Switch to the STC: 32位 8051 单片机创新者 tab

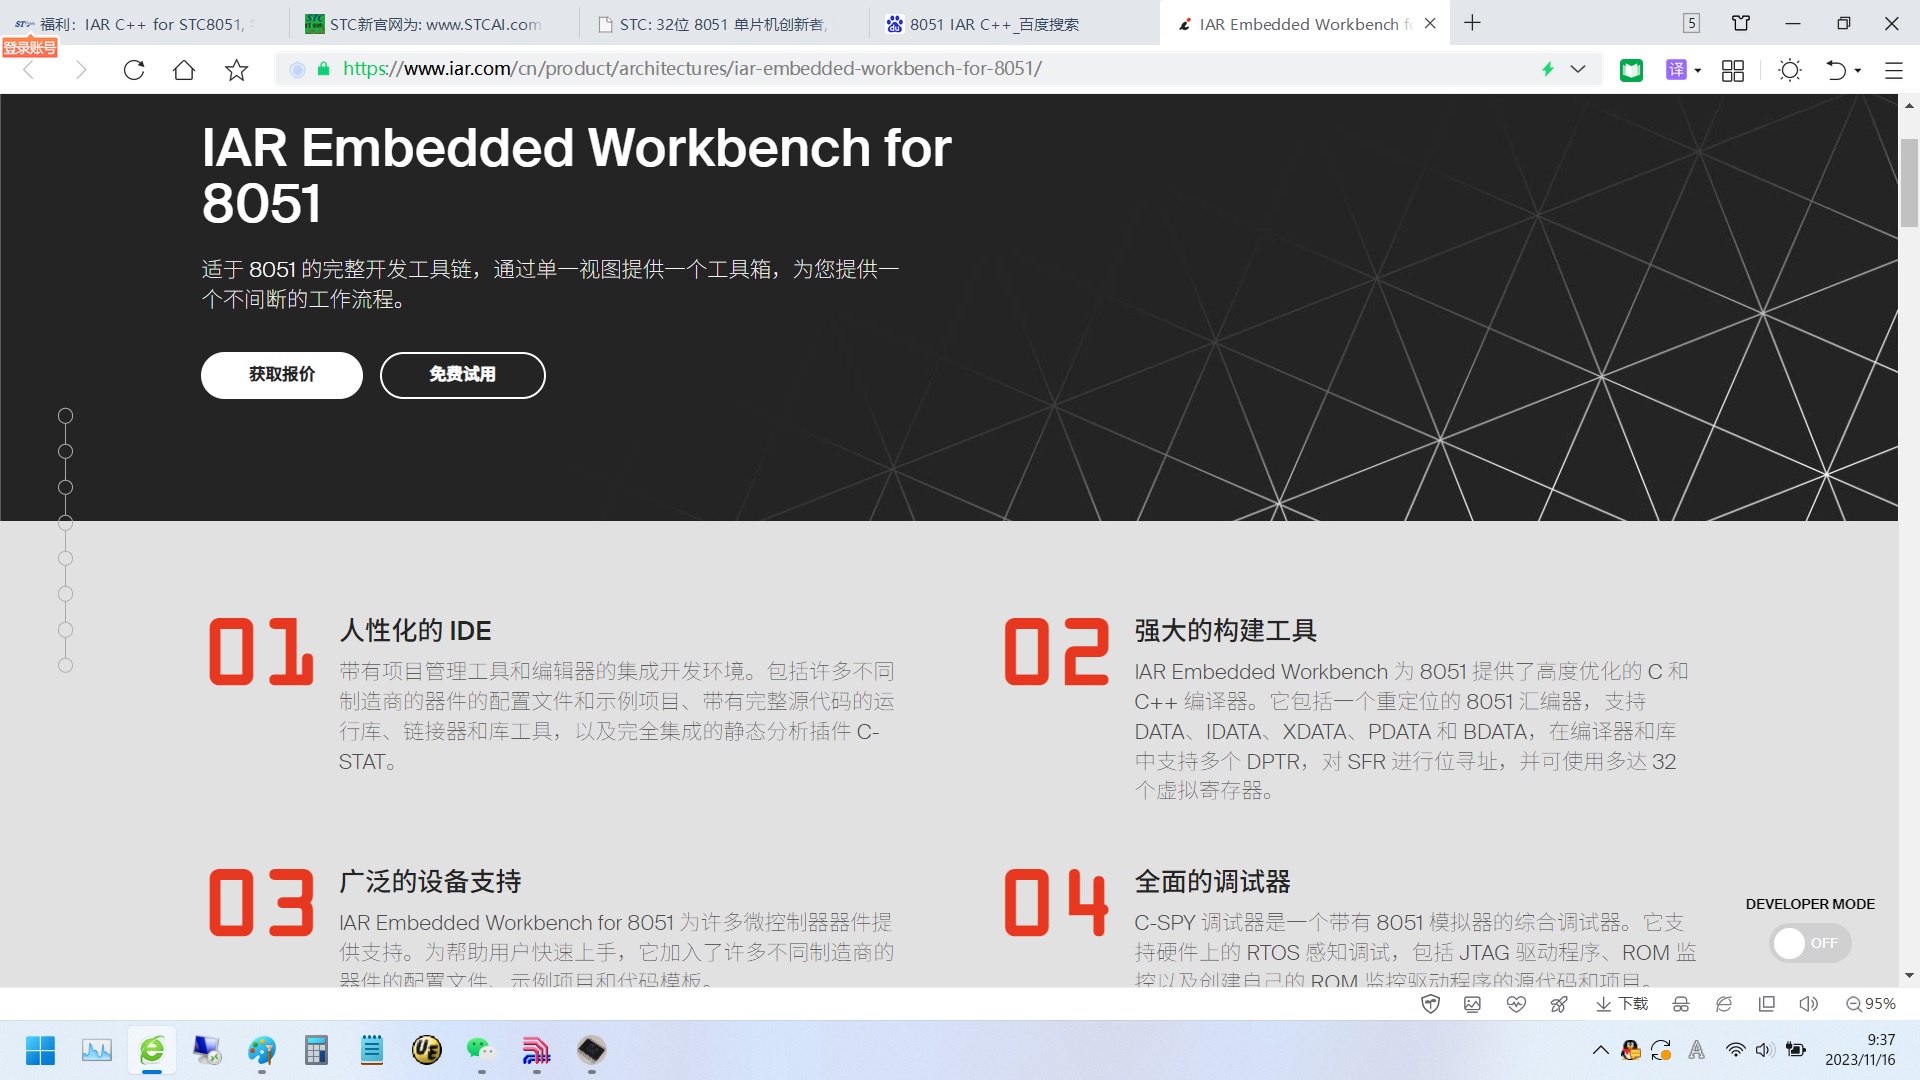coord(725,24)
